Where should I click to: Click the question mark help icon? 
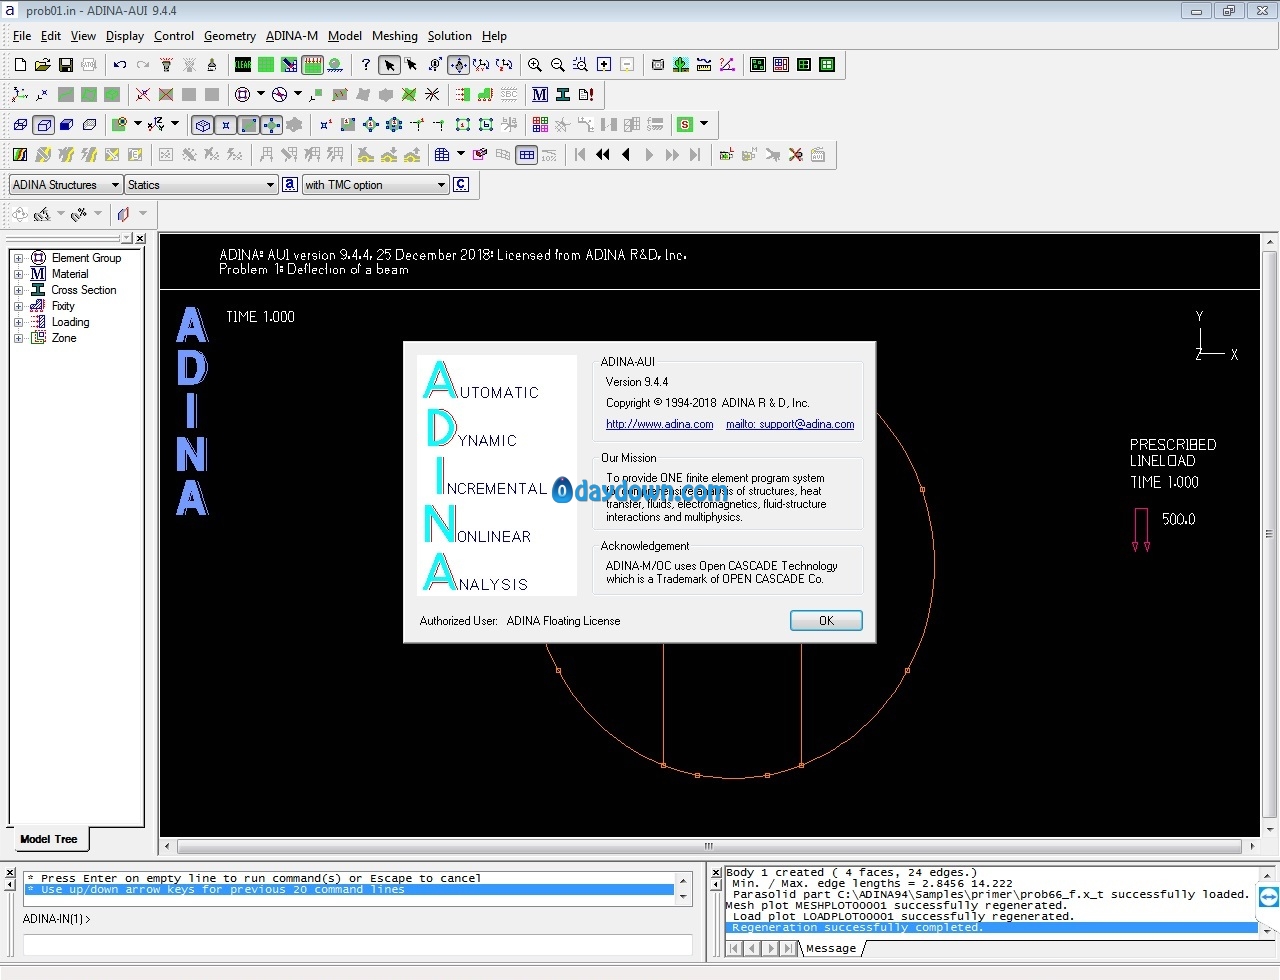(x=366, y=65)
